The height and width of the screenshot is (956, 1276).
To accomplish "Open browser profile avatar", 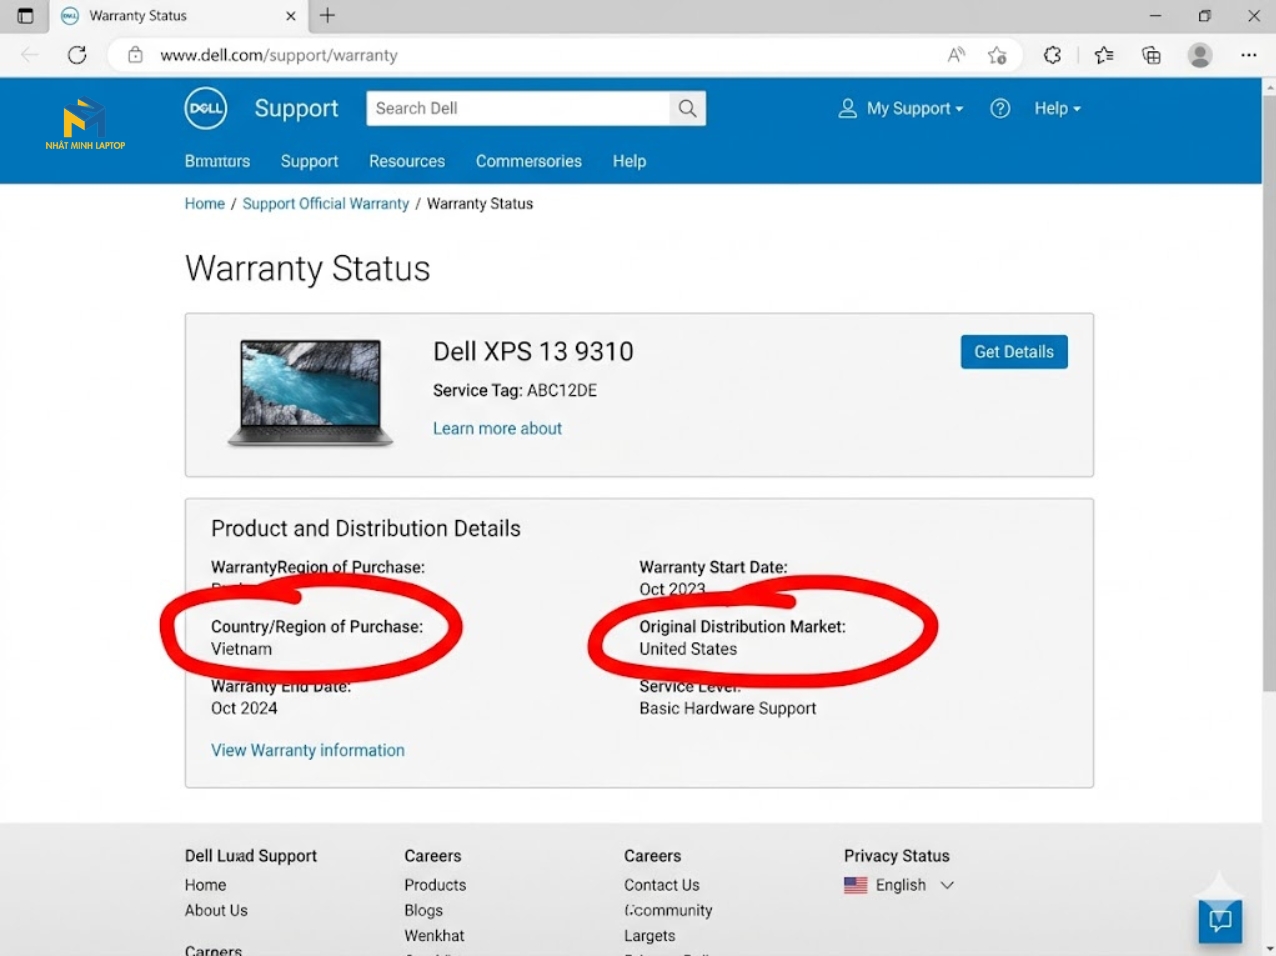I will point(1200,55).
